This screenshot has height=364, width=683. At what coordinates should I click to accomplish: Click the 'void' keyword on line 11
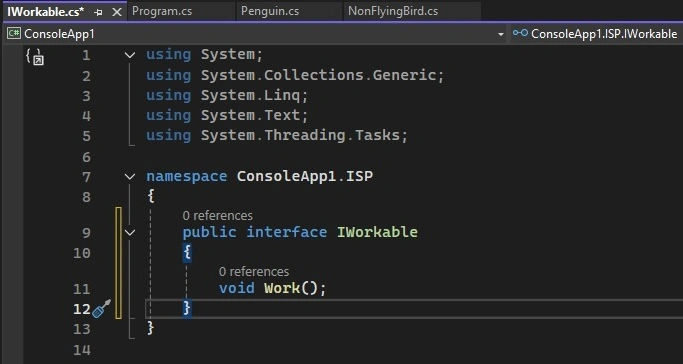click(x=237, y=288)
